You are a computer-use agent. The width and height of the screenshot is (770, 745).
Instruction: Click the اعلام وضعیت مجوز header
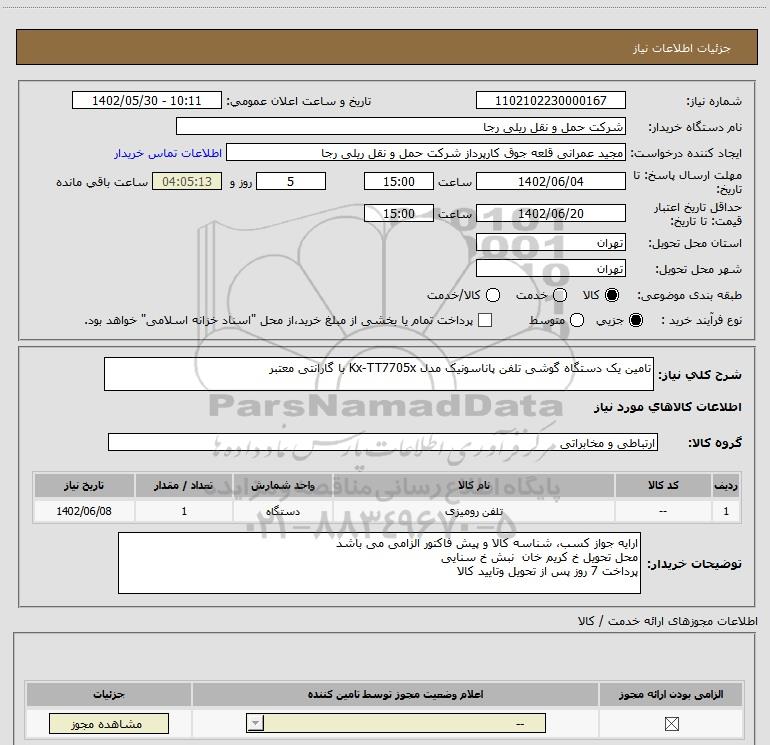click(395, 694)
